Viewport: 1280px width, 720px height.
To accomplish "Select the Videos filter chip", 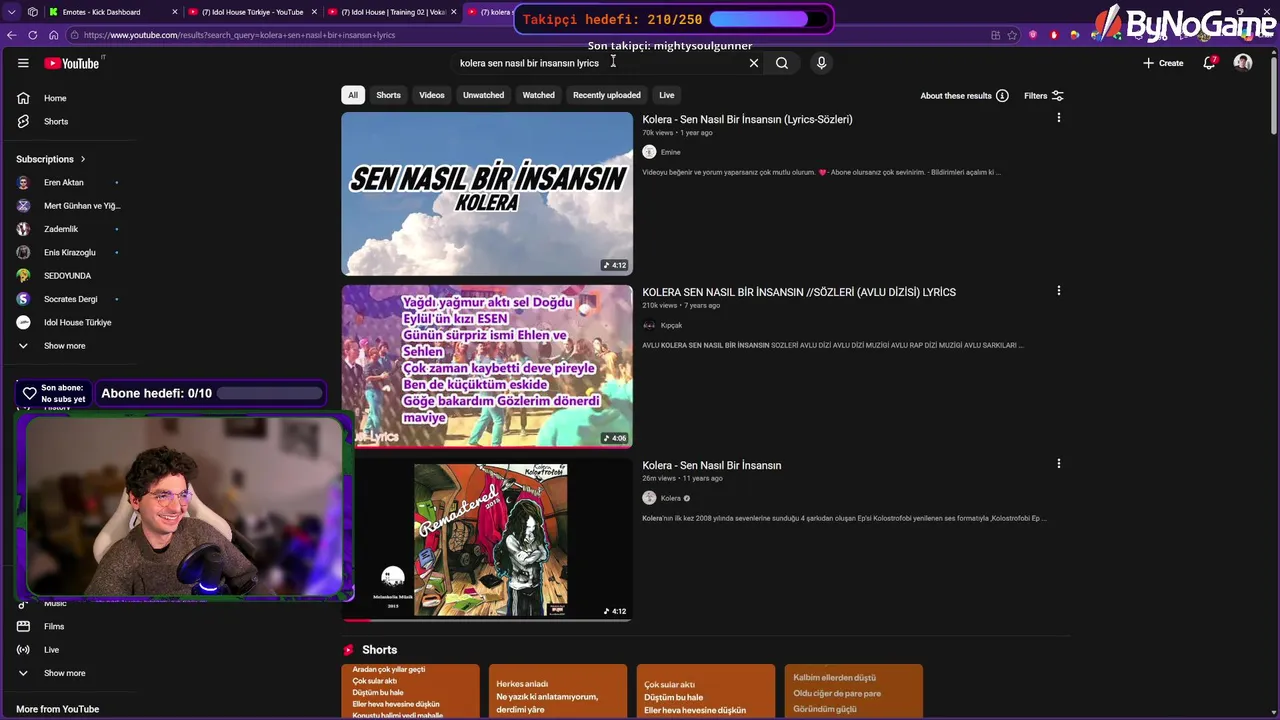I will tap(431, 95).
